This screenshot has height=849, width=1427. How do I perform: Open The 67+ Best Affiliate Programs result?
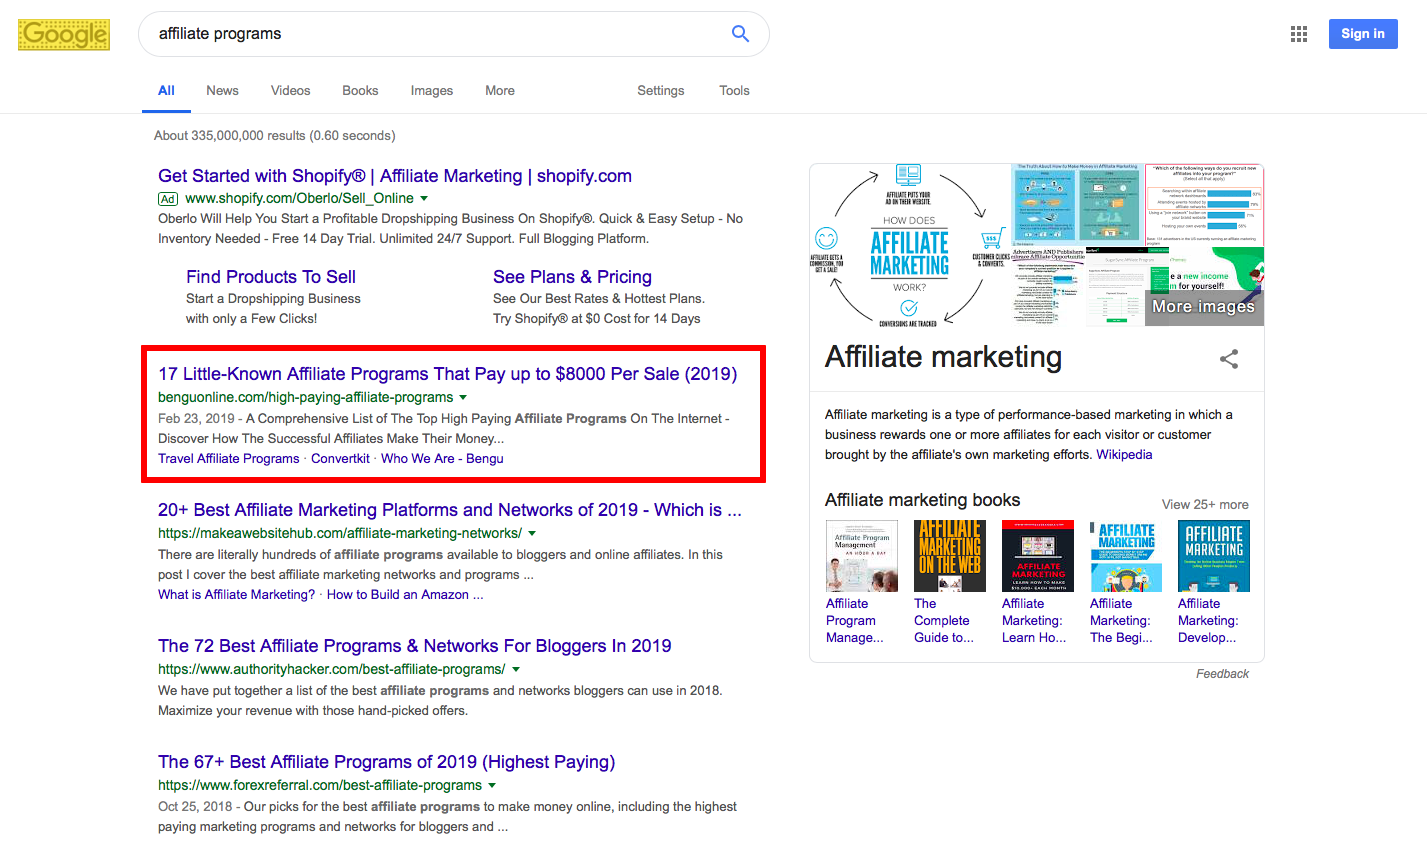(x=387, y=762)
